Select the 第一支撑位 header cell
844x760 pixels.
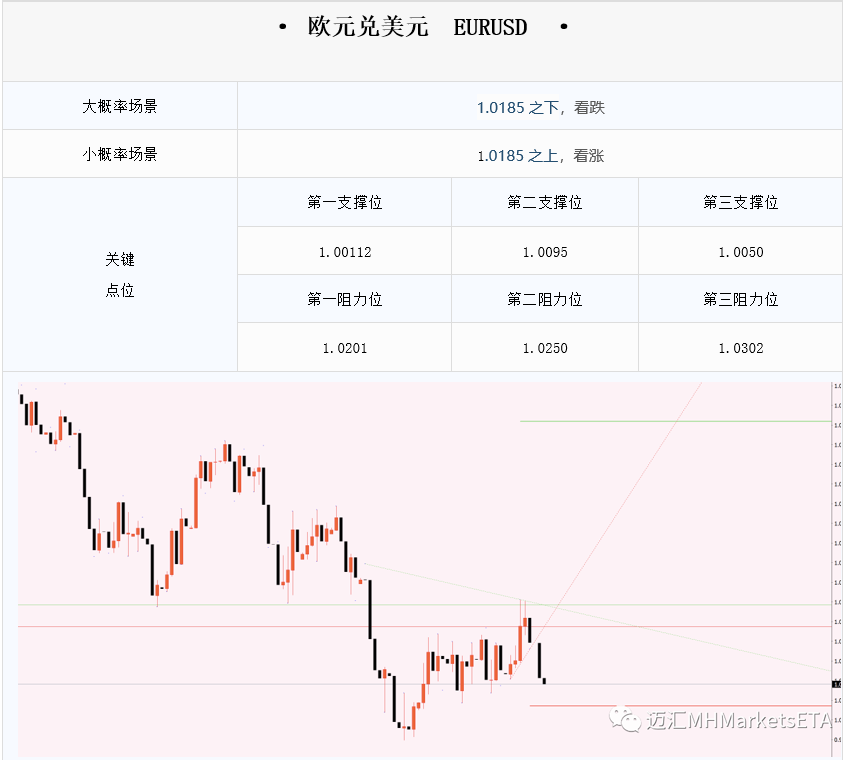click(344, 202)
